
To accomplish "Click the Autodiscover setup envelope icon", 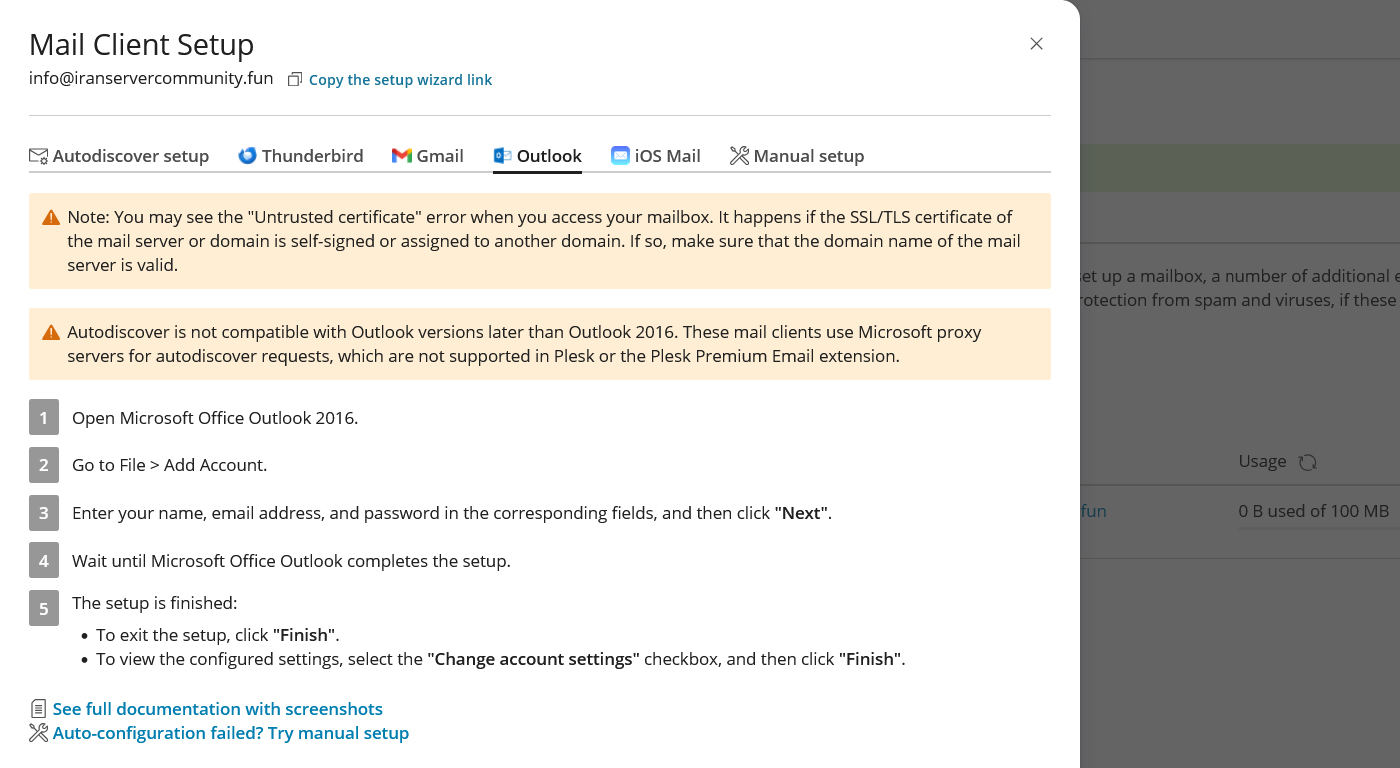I will pos(38,155).
